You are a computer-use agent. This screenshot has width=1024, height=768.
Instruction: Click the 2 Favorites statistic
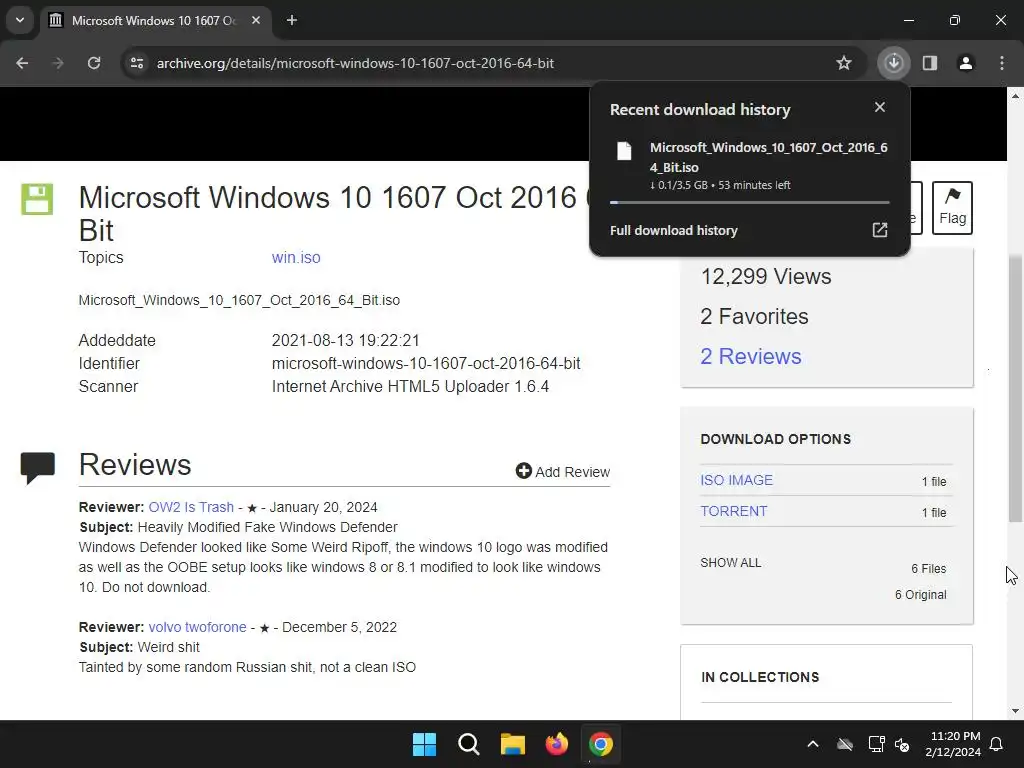coord(754,317)
